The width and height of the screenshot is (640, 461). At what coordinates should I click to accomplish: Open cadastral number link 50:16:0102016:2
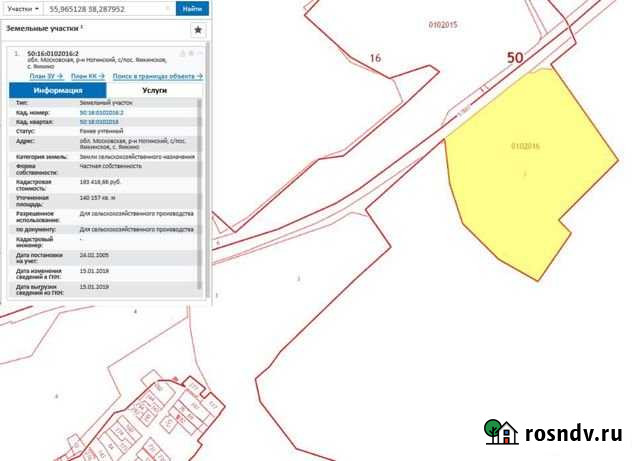pos(100,112)
